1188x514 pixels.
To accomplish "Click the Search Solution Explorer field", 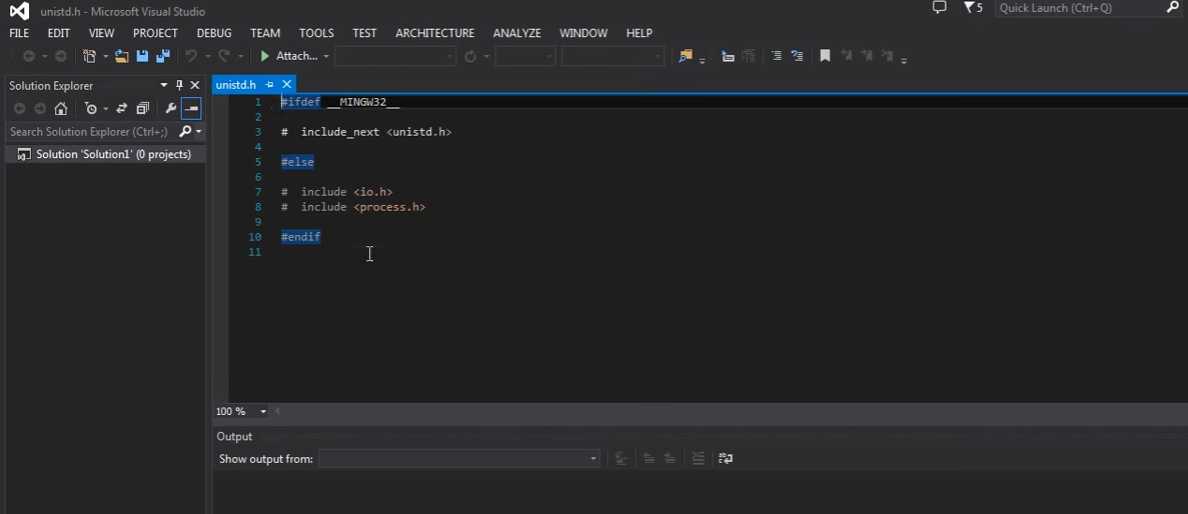I will [x=90, y=132].
